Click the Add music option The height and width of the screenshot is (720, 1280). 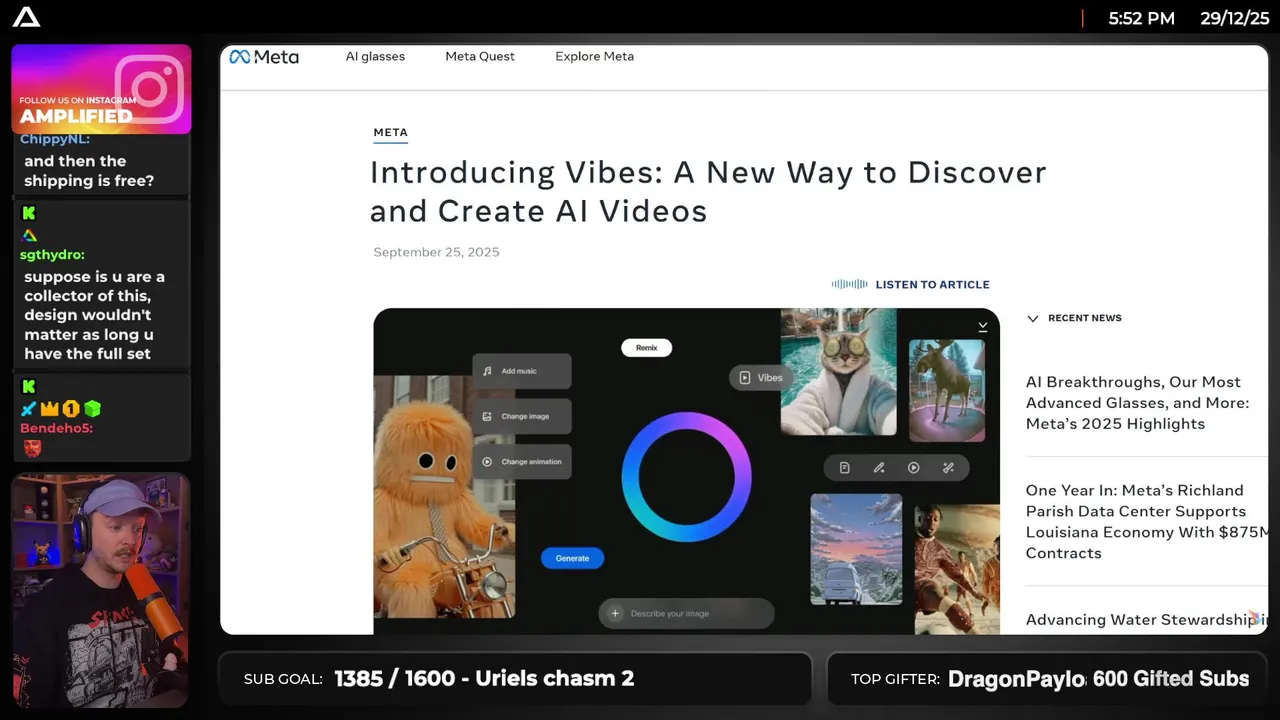click(522, 371)
